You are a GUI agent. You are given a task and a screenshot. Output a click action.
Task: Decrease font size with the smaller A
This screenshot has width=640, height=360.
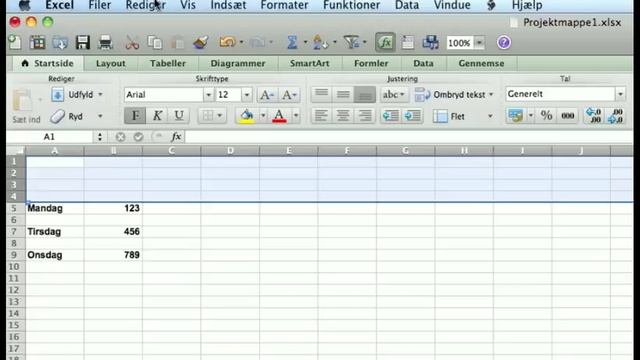[289, 95]
